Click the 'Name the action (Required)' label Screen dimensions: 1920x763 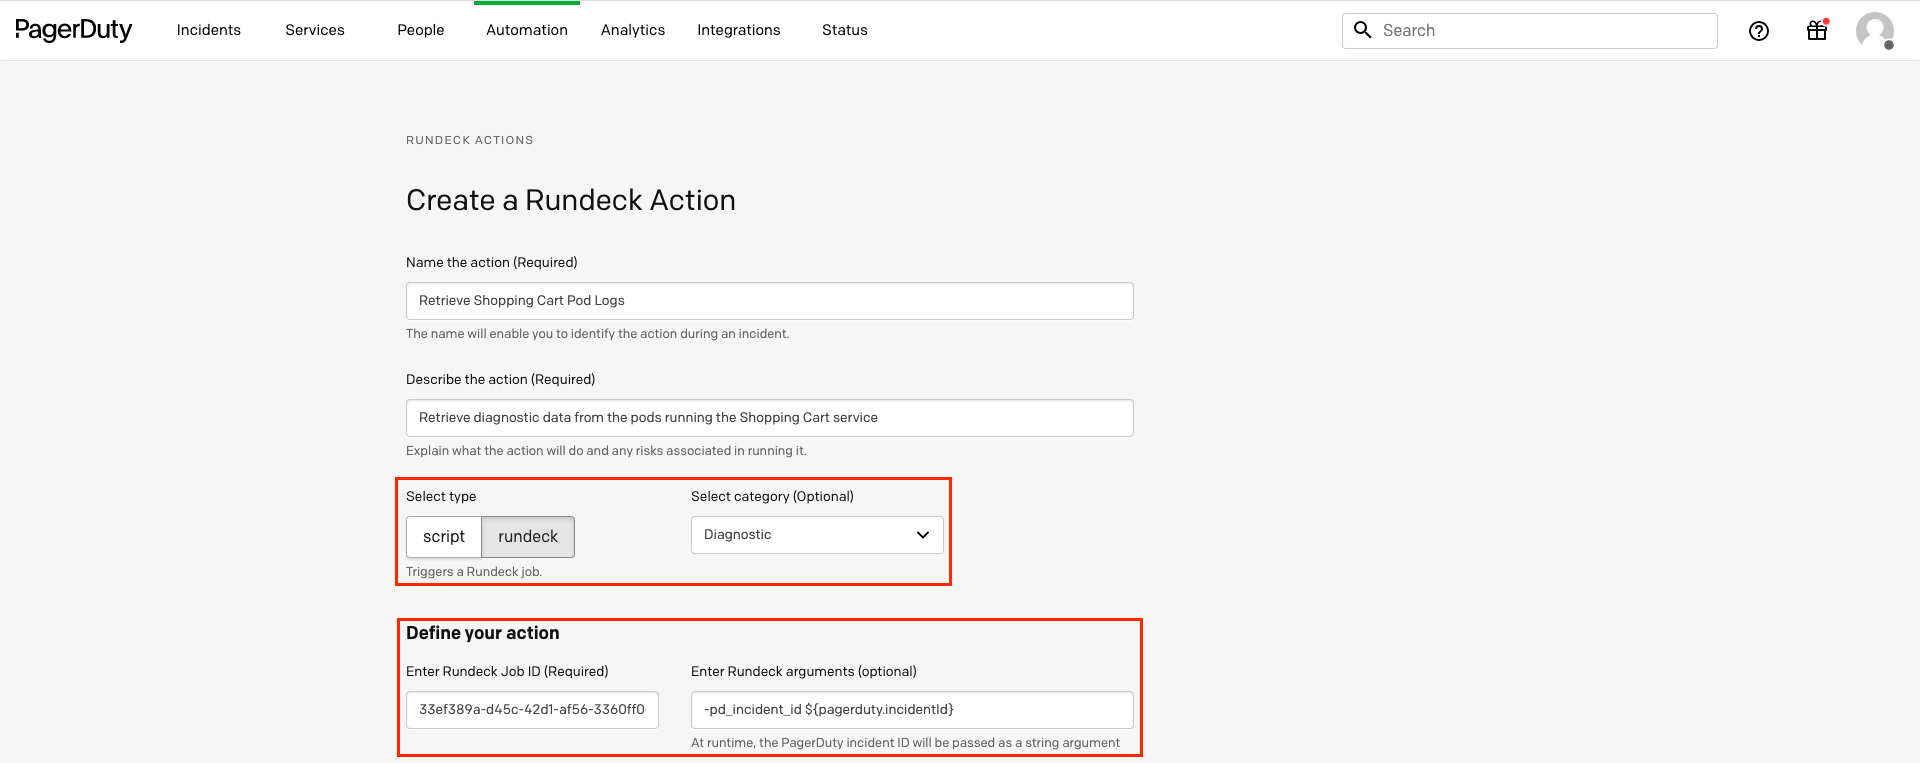click(492, 263)
